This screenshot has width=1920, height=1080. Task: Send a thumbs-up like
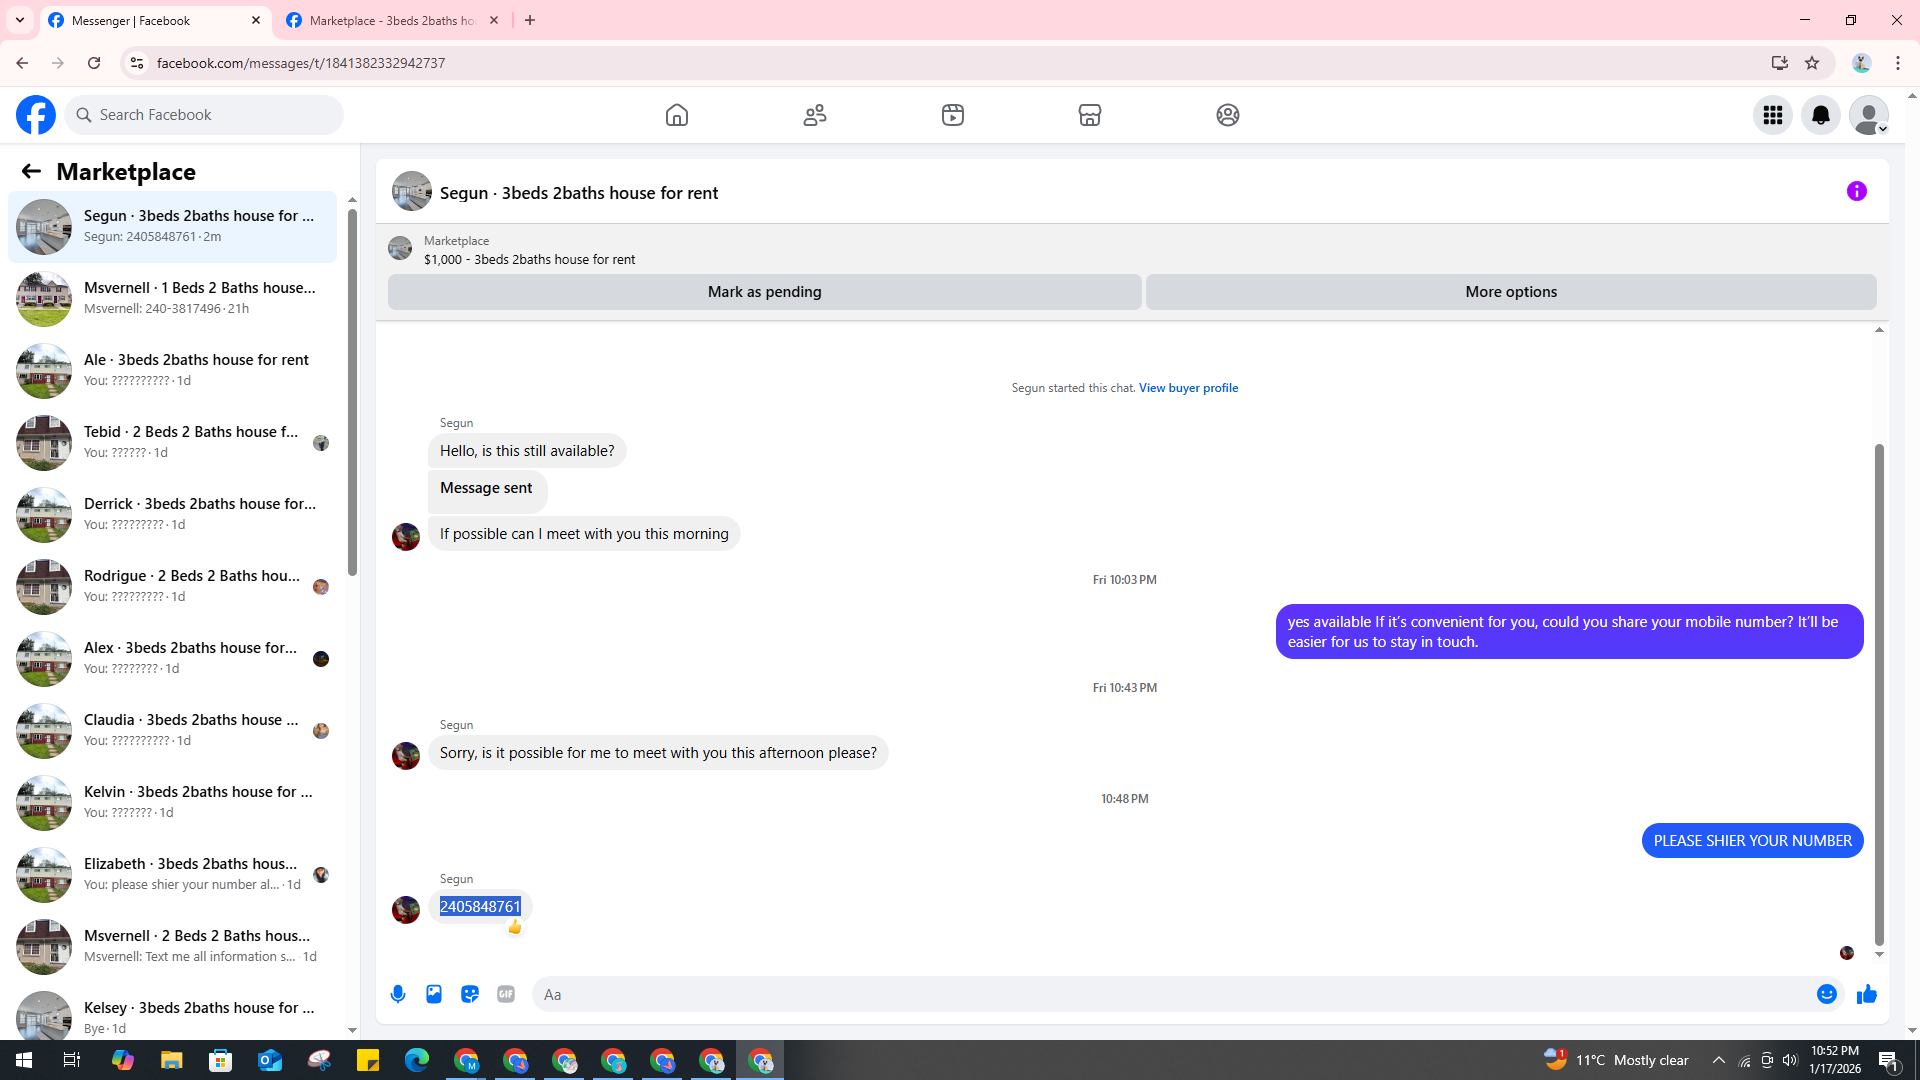click(1866, 994)
